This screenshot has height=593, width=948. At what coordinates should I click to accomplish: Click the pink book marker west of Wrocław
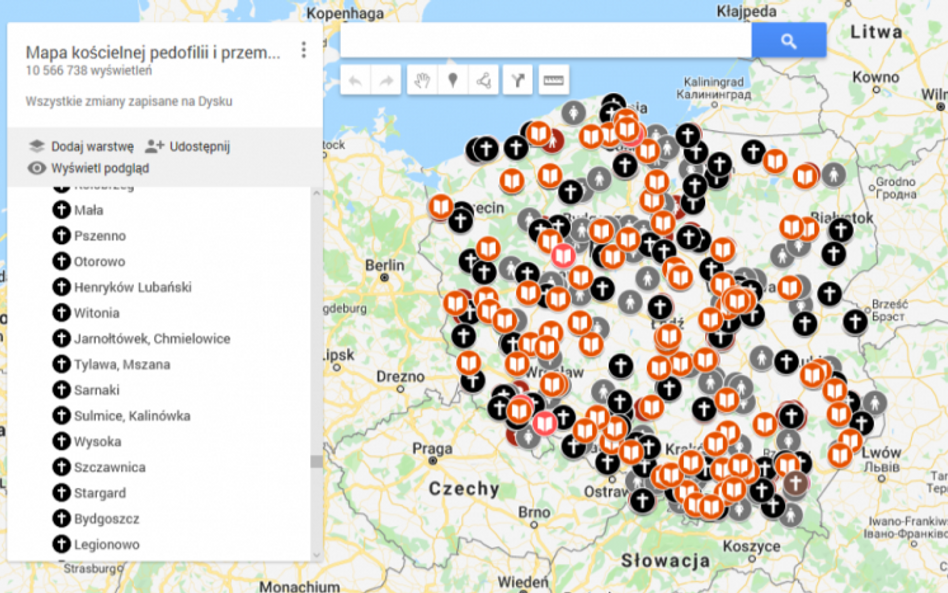[x=544, y=423]
